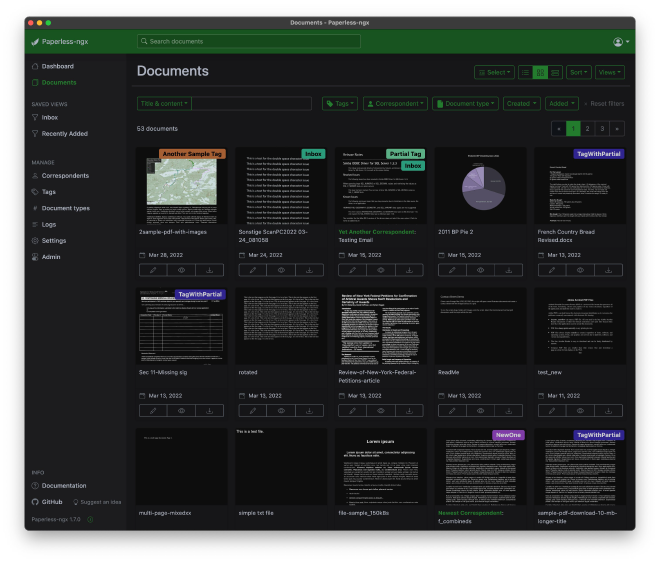The width and height of the screenshot is (660, 563).
Task: Download the 2sample-pdf-with-images document
Action: click(210, 270)
